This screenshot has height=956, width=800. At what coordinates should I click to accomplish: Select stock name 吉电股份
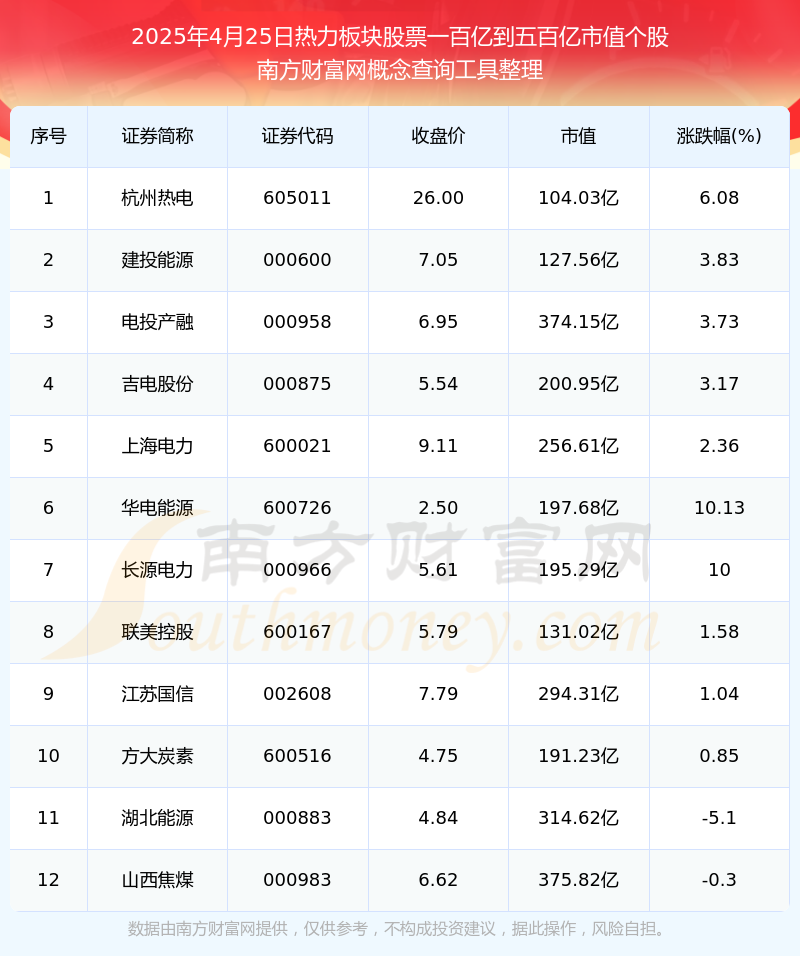[157, 384]
